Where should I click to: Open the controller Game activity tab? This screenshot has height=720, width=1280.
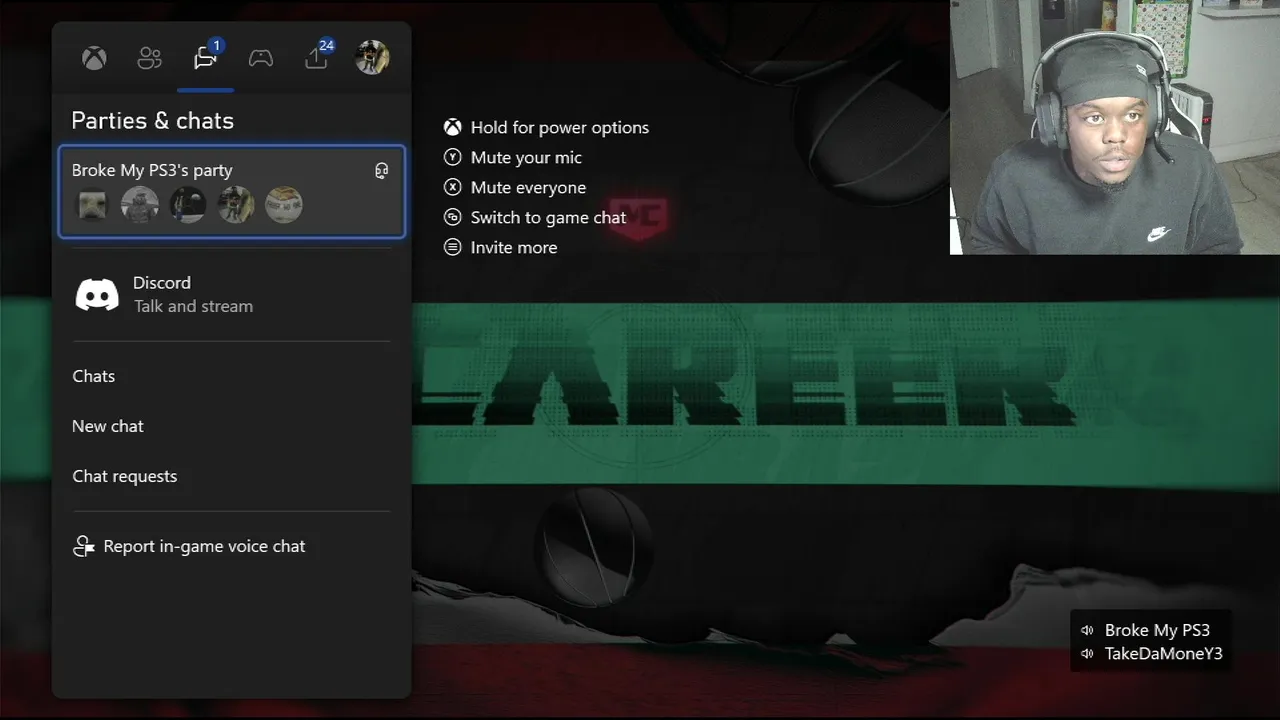point(261,58)
